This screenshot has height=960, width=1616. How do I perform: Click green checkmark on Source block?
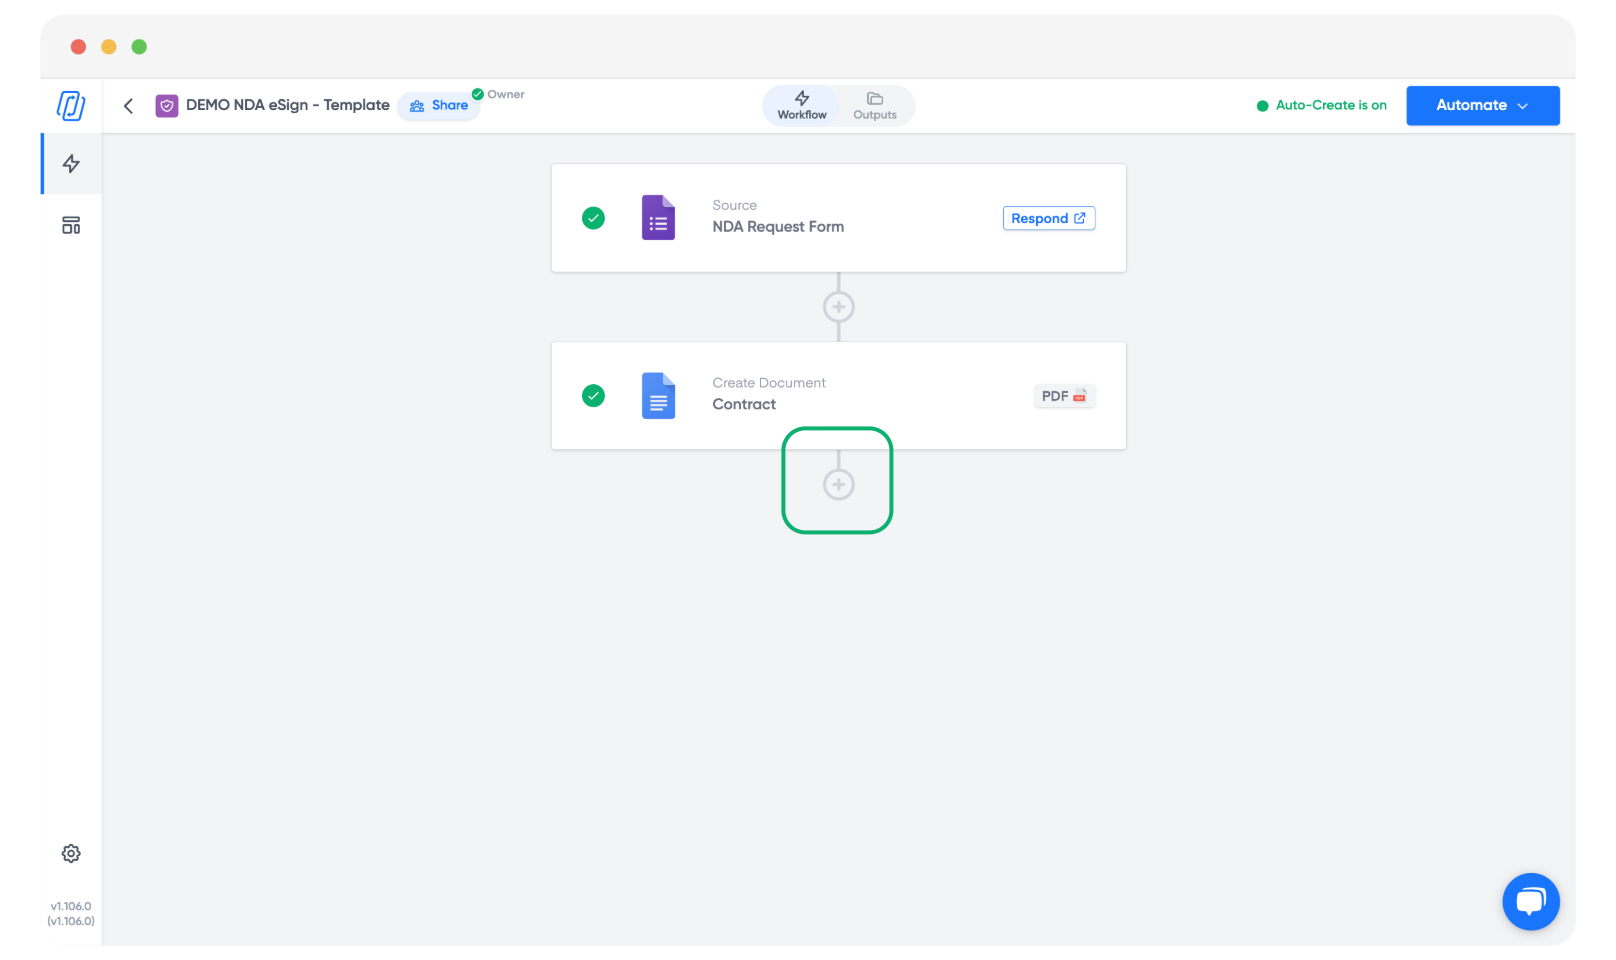tap(593, 218)
